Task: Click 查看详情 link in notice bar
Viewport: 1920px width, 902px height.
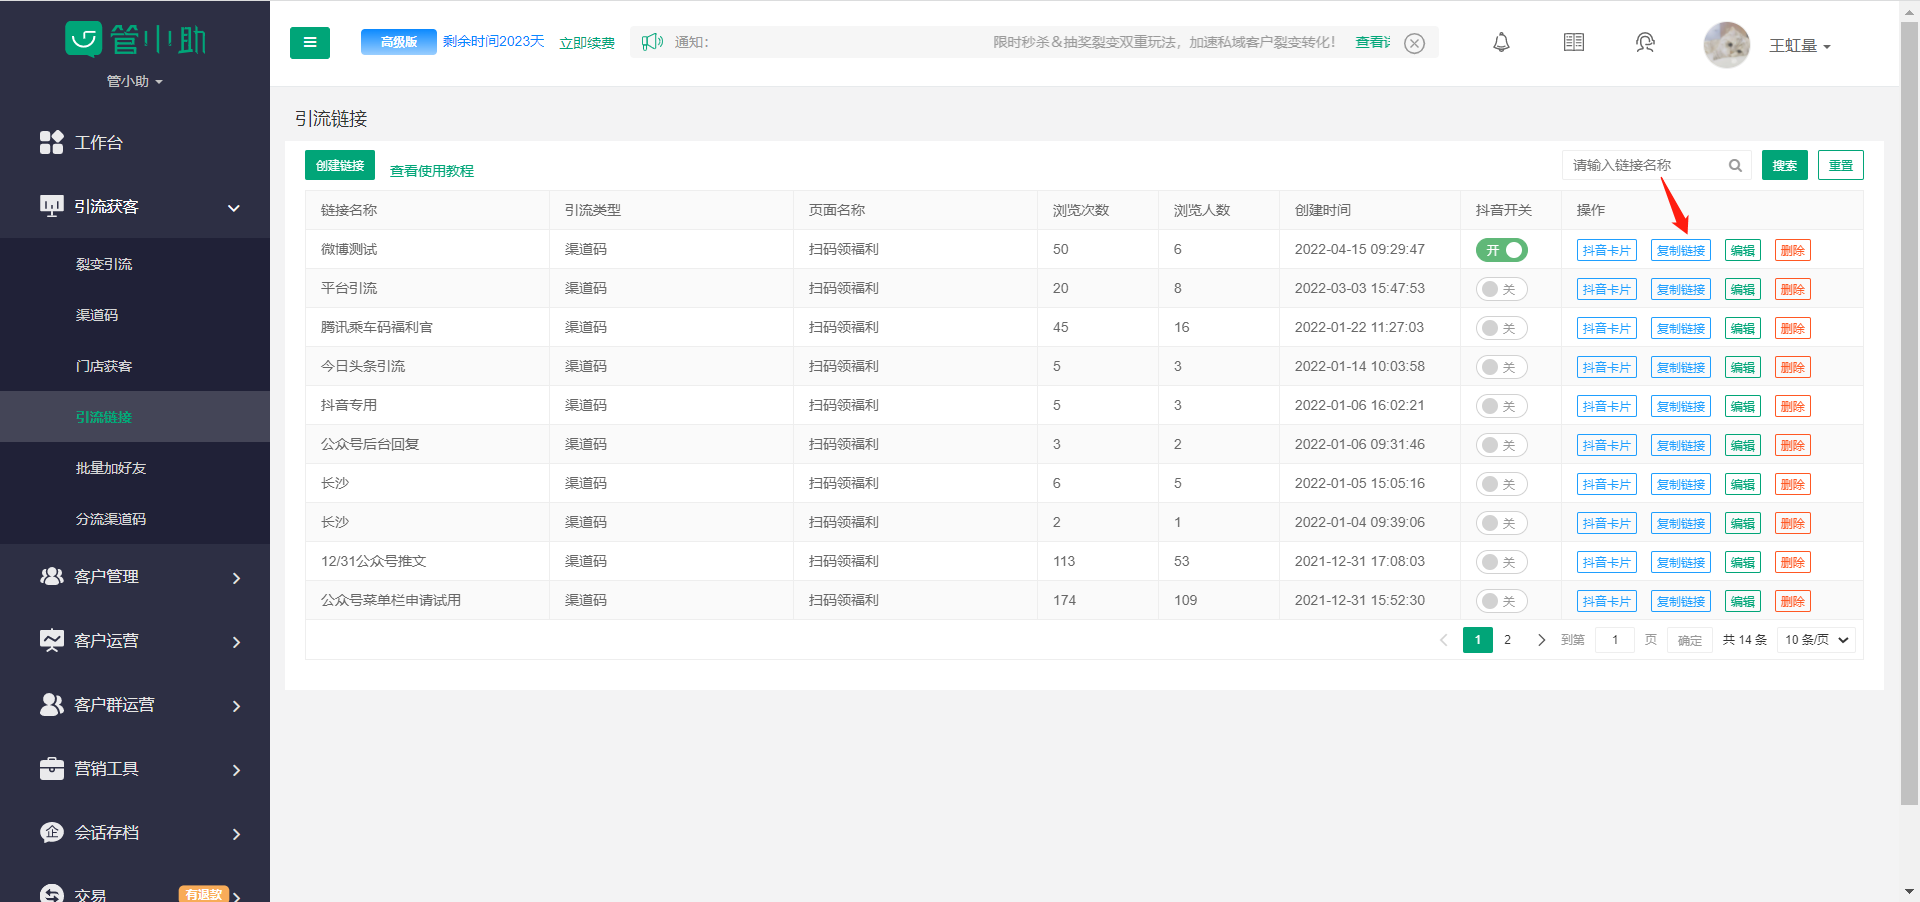Action: (1373, 42)
